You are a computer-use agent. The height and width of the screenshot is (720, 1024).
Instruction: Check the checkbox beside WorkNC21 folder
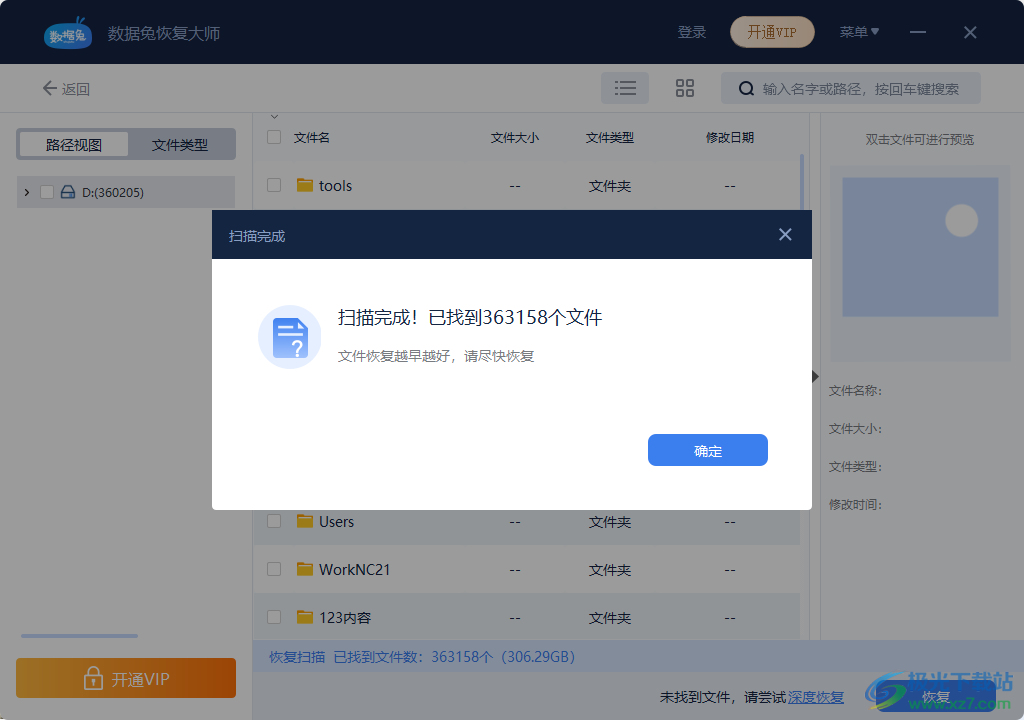pos(273,569)
